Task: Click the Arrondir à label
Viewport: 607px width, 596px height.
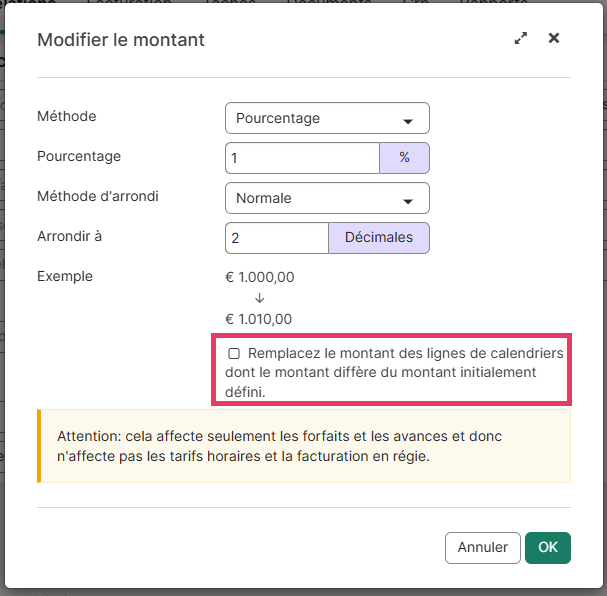Action: [x=69, y=236]
